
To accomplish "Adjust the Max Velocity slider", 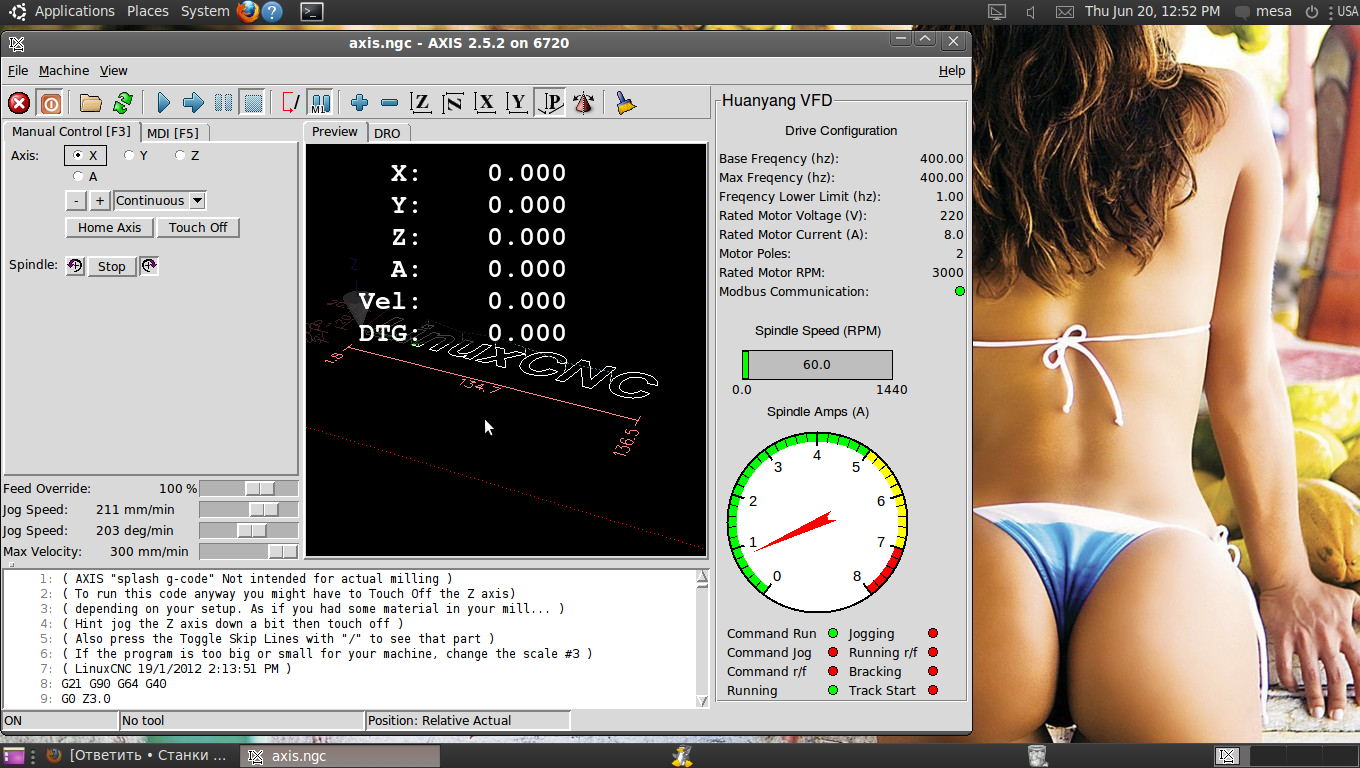I will pyautogui.click(x=249, y=552).
